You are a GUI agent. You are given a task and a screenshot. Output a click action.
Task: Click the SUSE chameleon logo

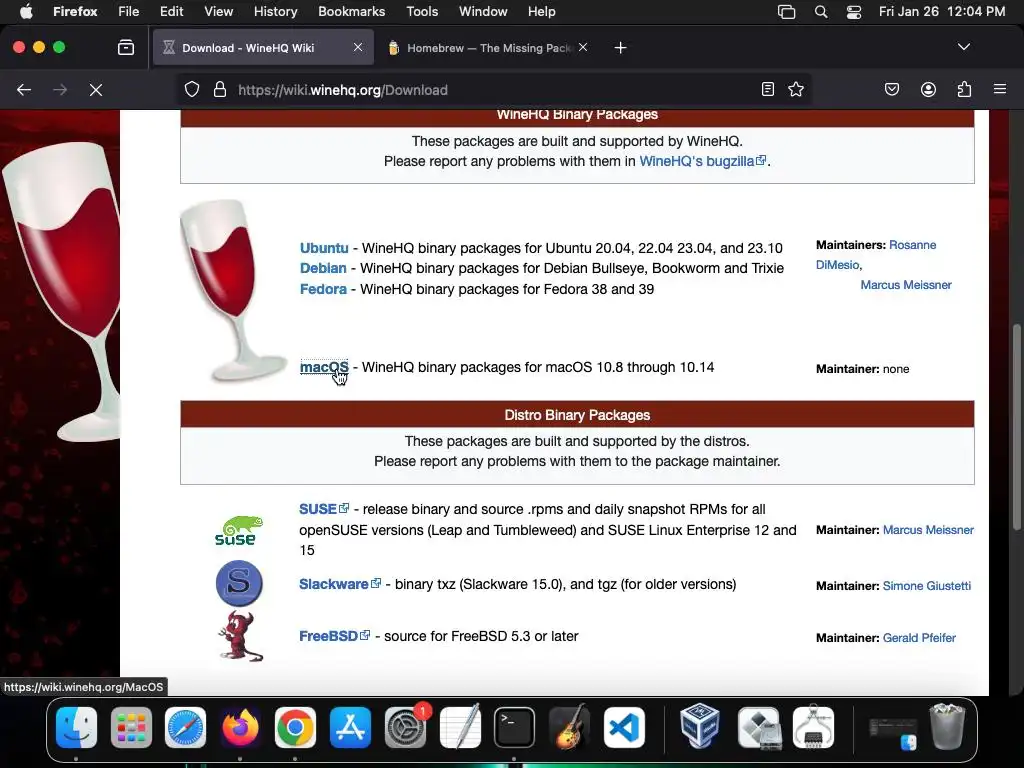coord(239,530)
